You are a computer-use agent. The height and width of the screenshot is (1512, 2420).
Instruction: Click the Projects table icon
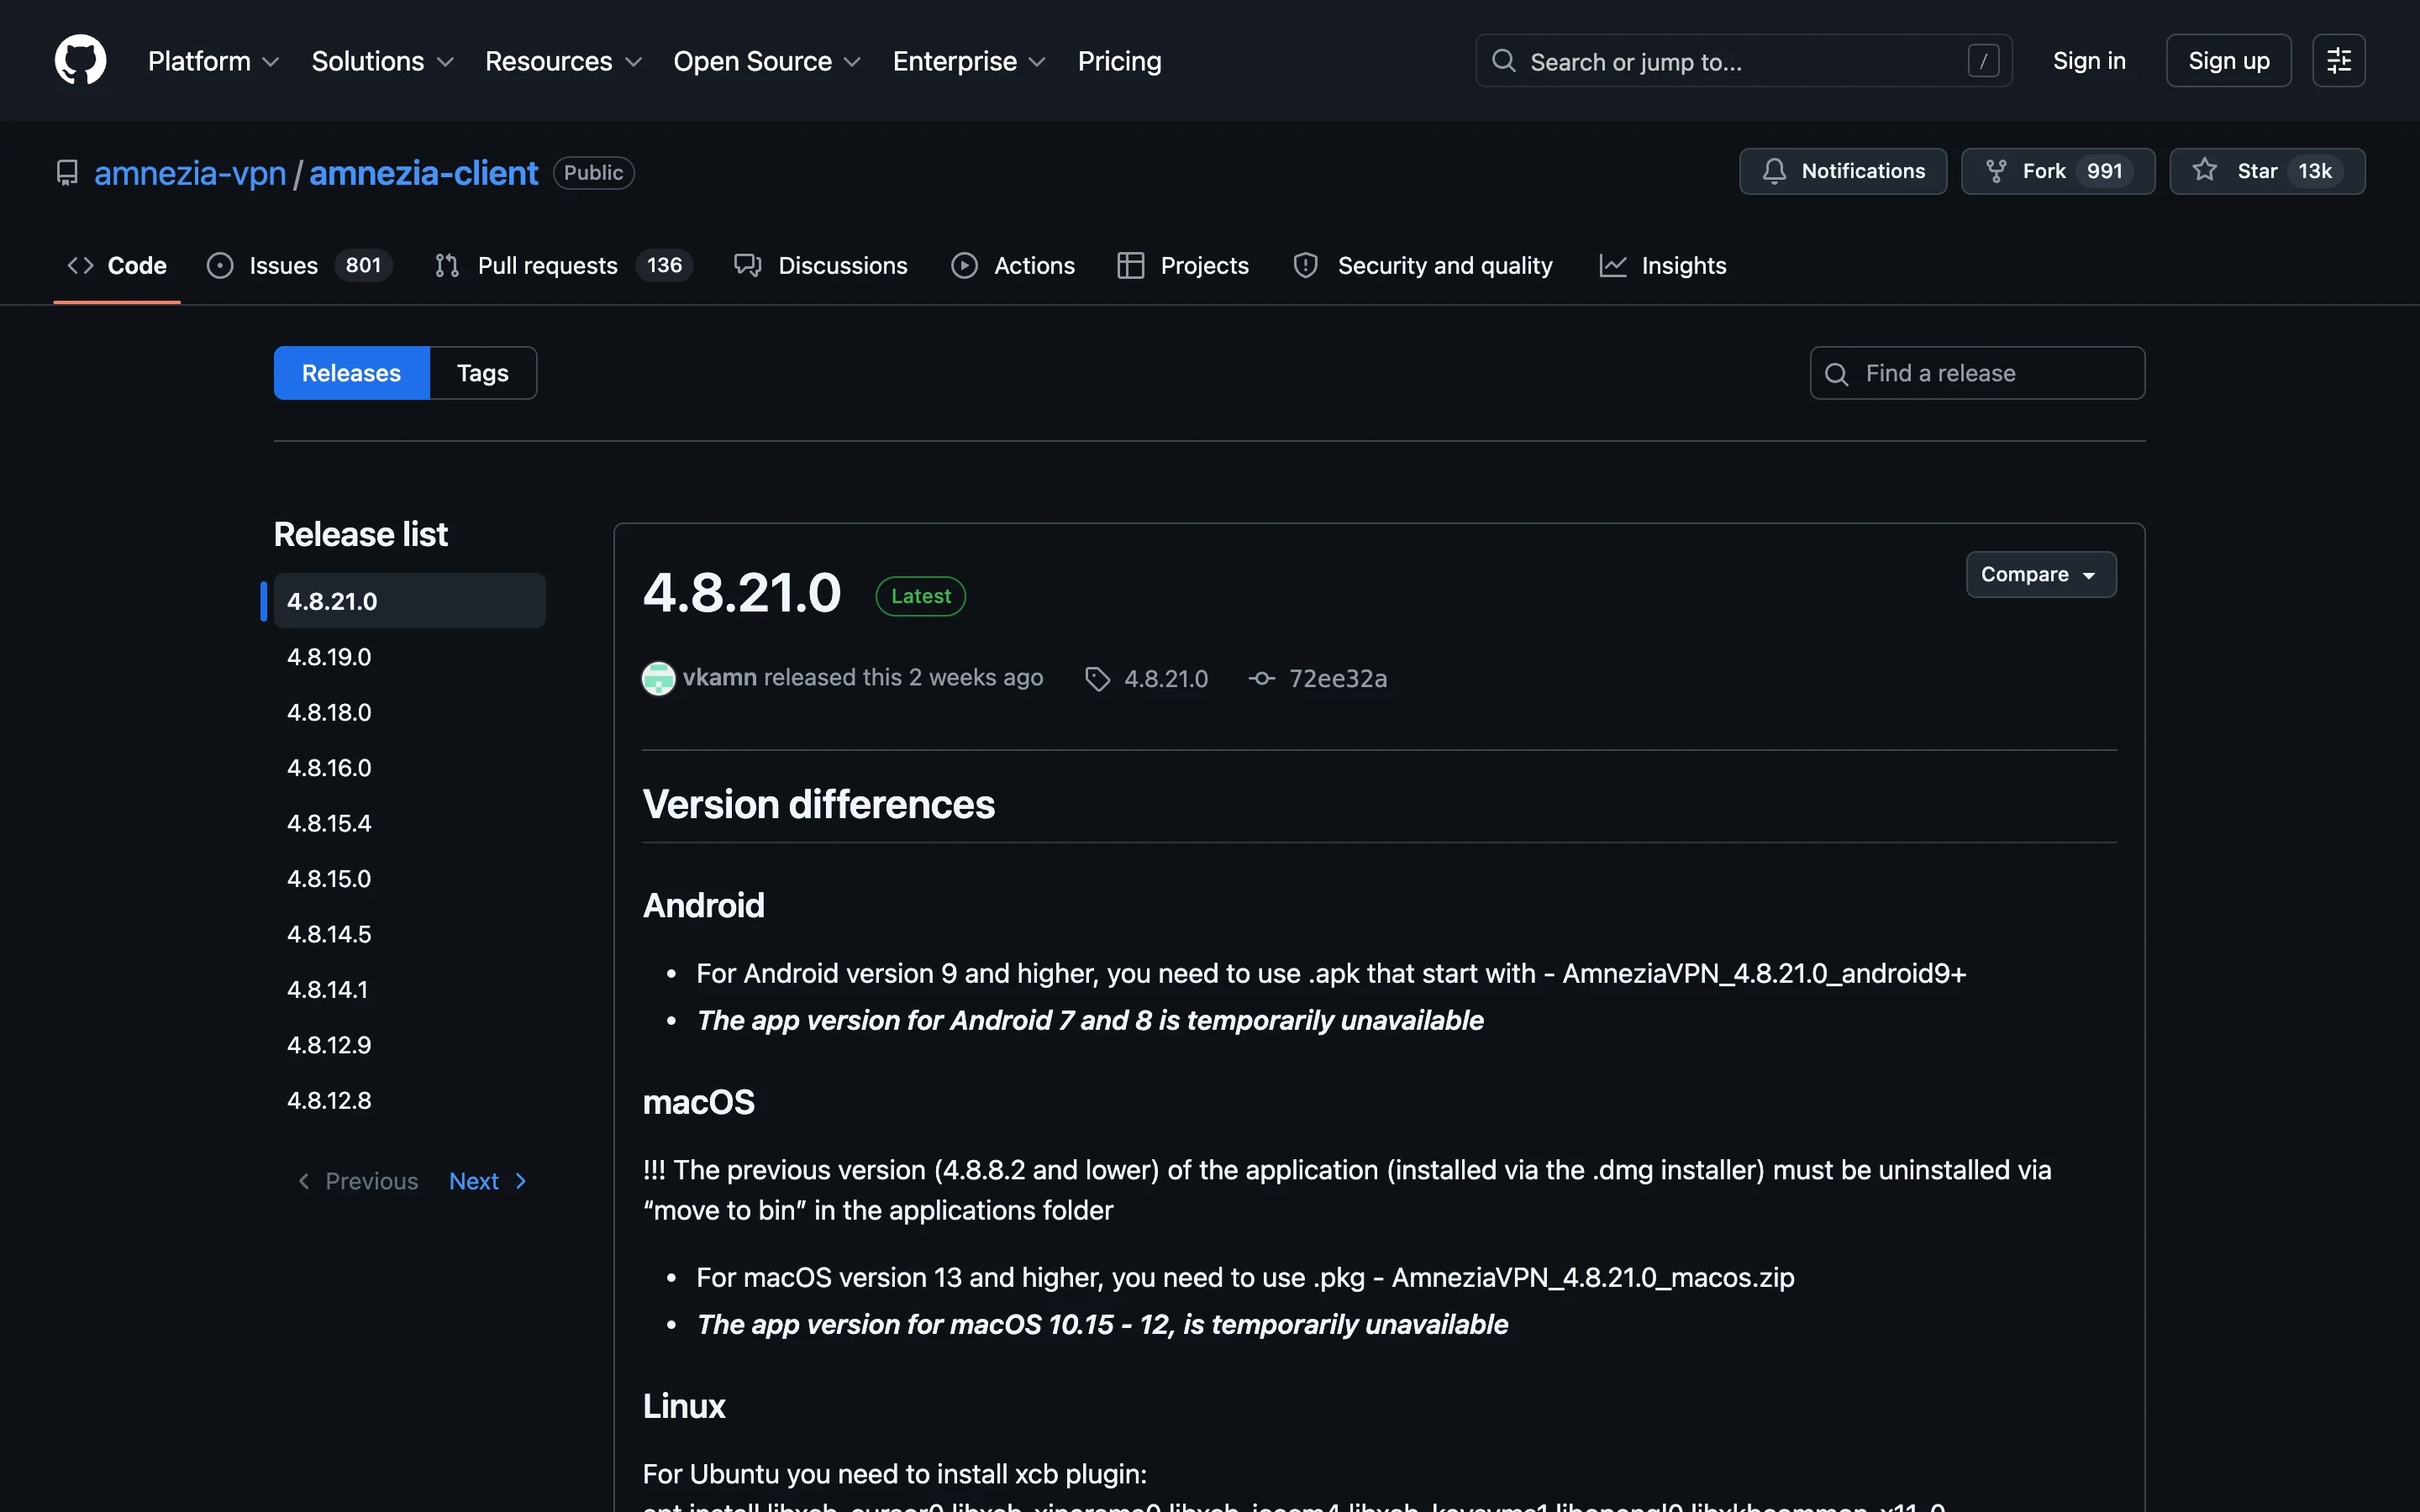(x=1130, y=265)
